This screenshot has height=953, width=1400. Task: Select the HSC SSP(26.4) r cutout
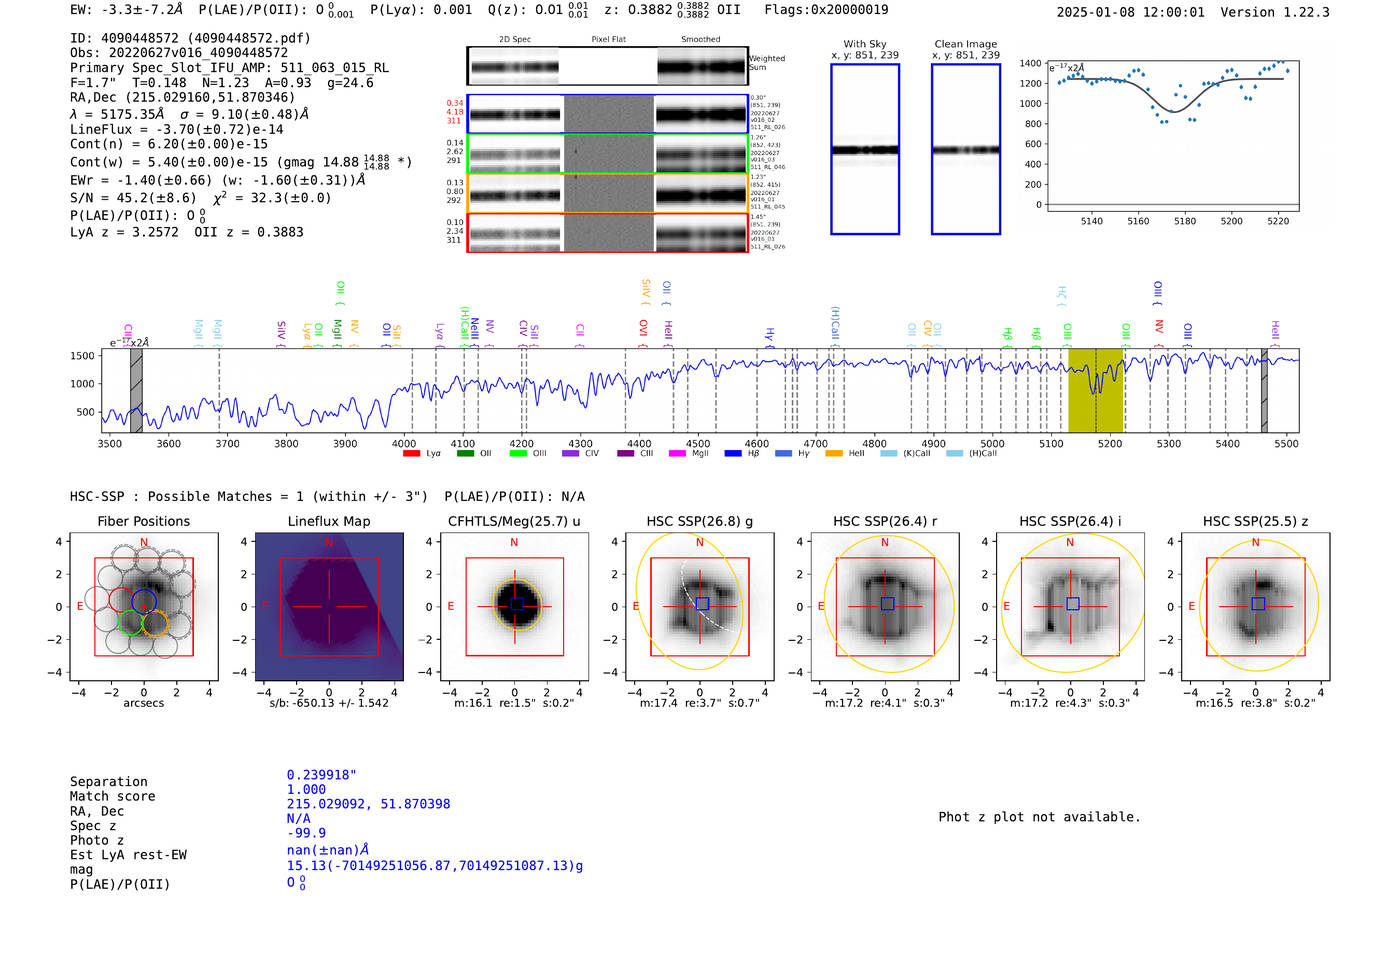coord(885,607)
